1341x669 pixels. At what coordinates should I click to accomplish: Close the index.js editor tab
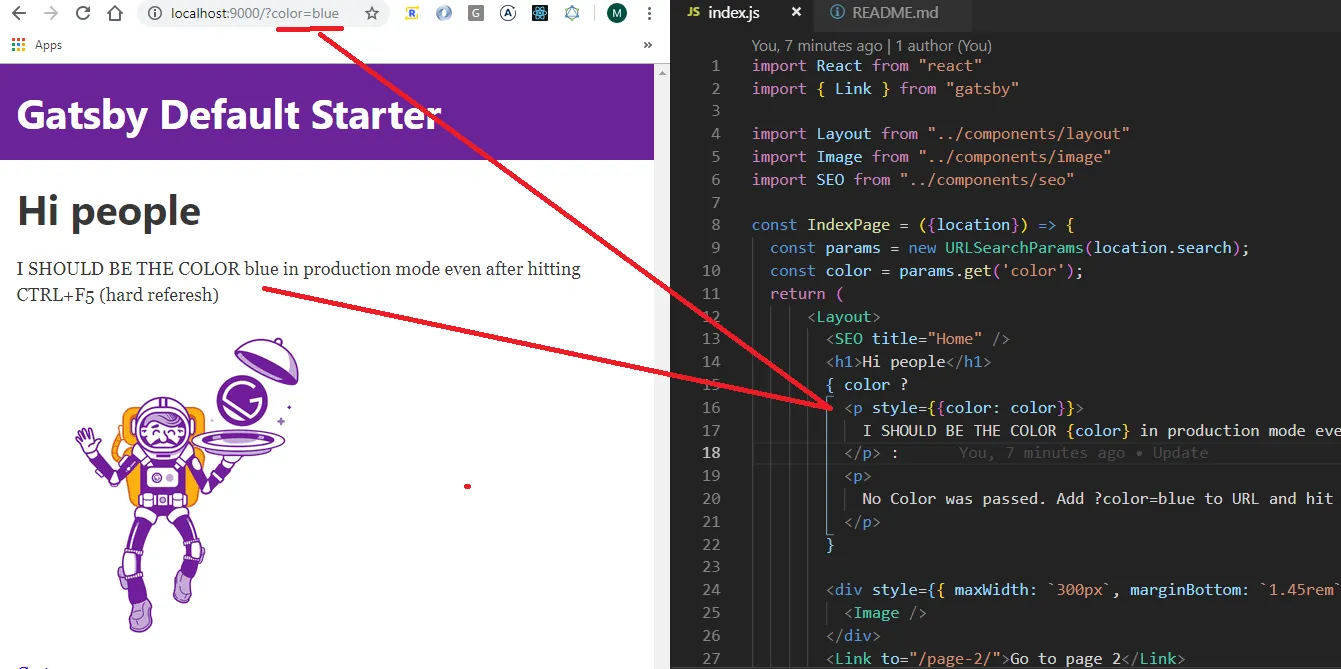[x=797, y=13]
